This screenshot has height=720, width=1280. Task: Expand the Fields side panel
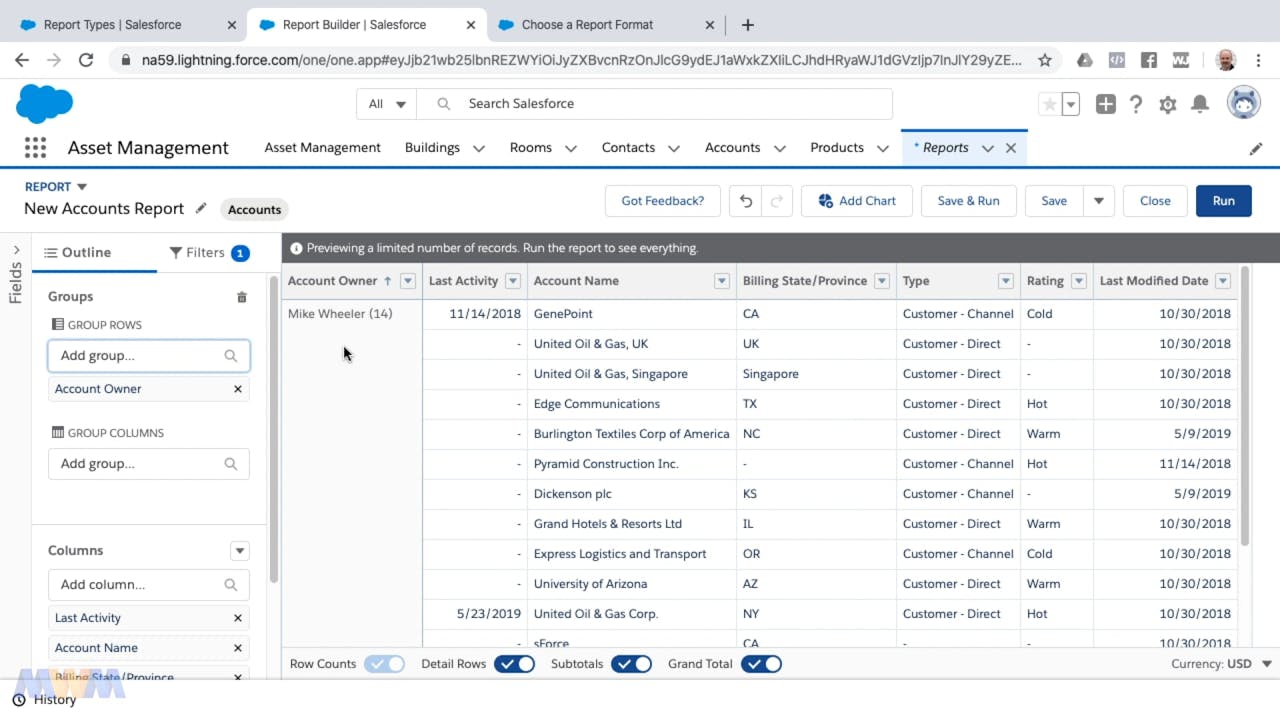click(16, 250)
